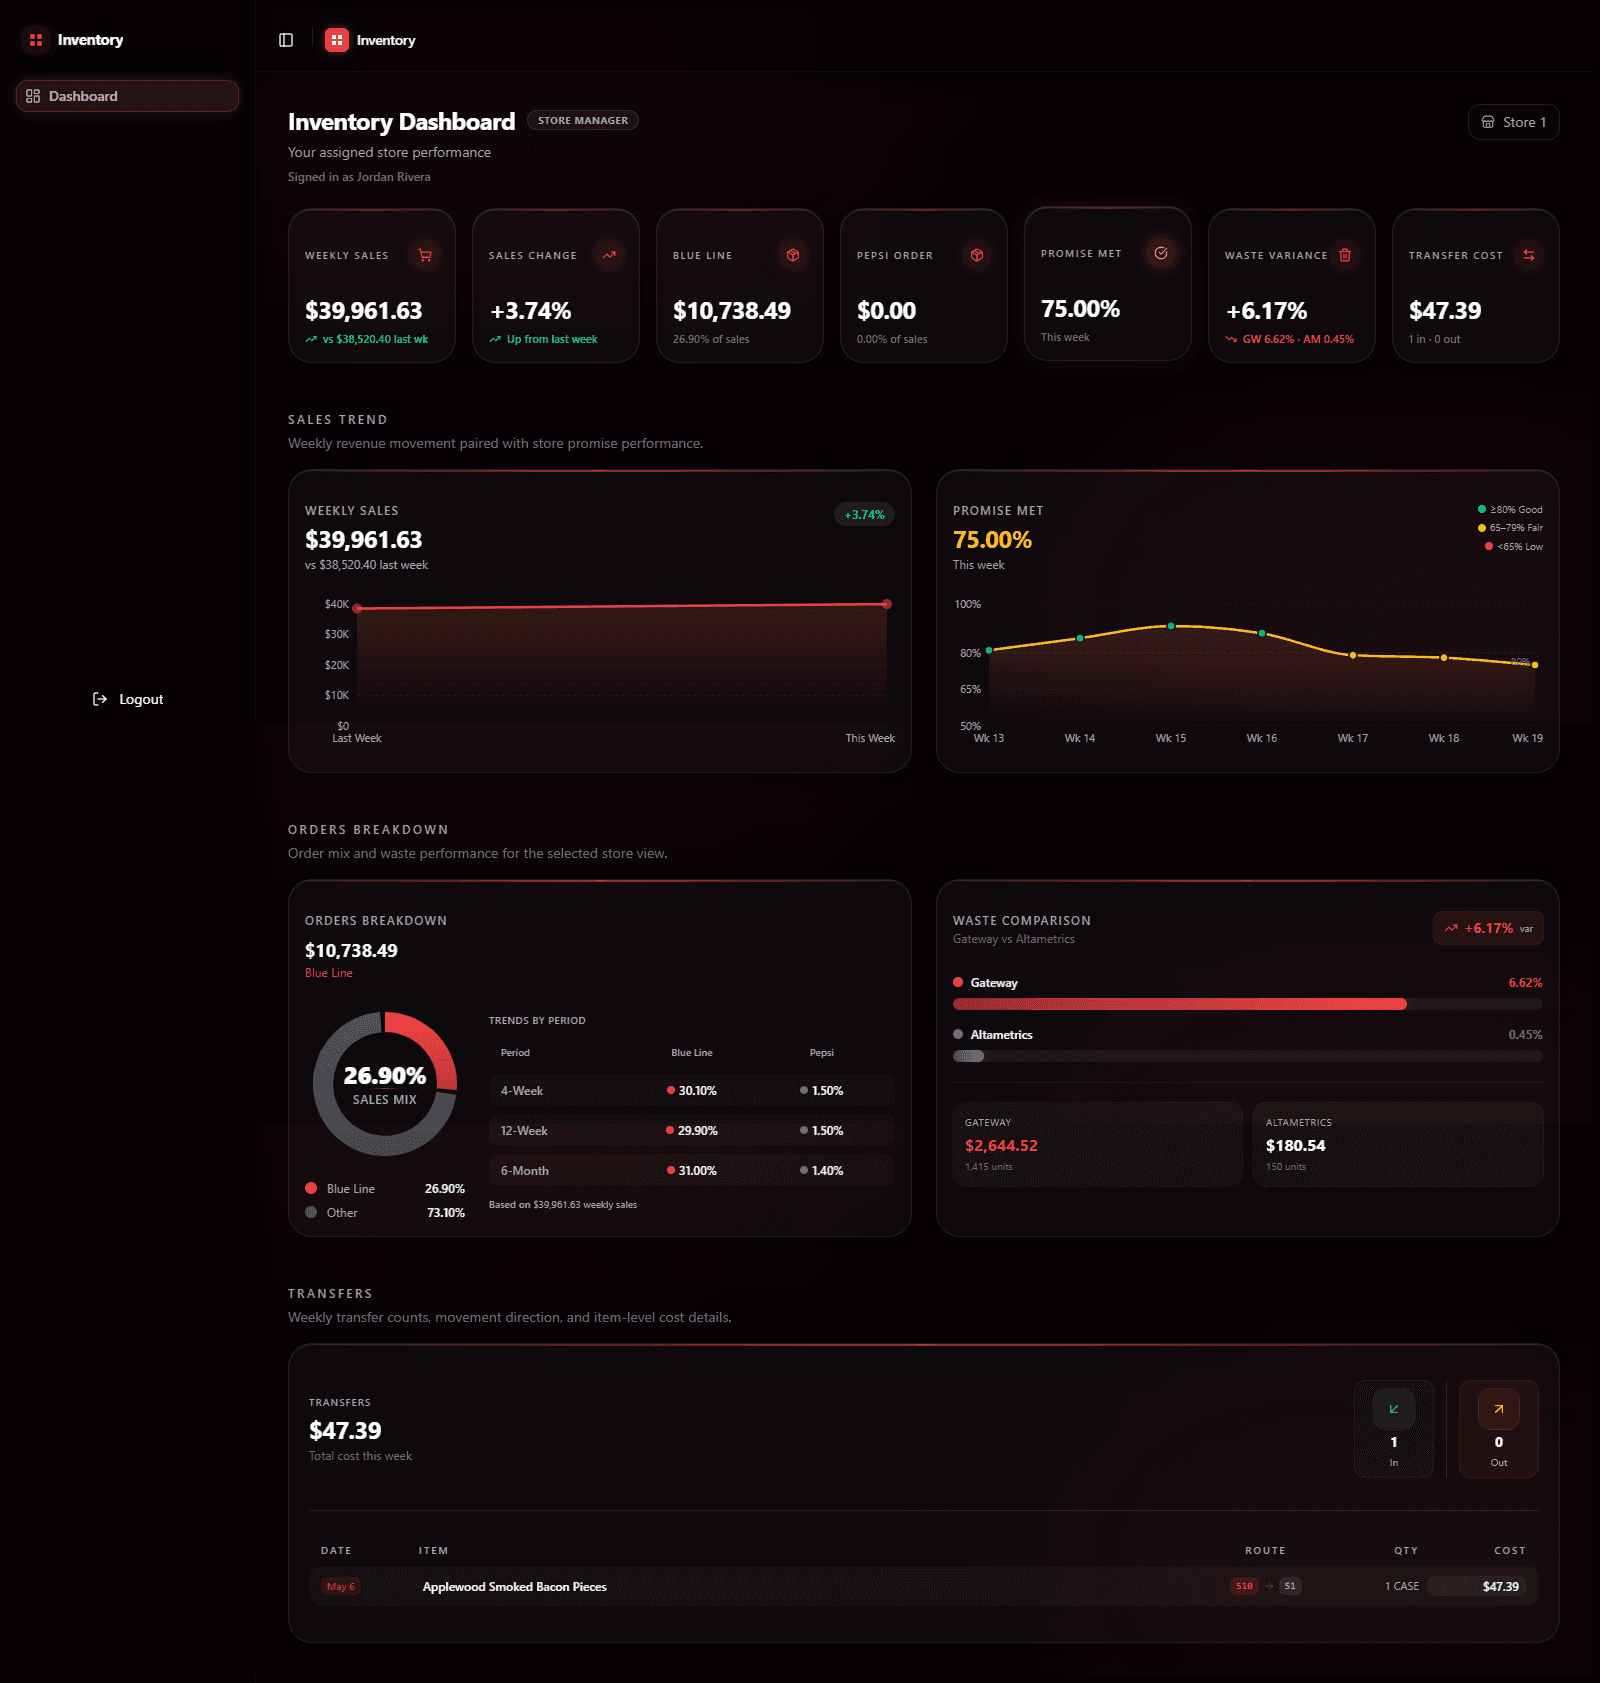Click the +3.74% badge in Weekly Sales chart
This screenshot has width=1600, height=1683.
[865, 515]
